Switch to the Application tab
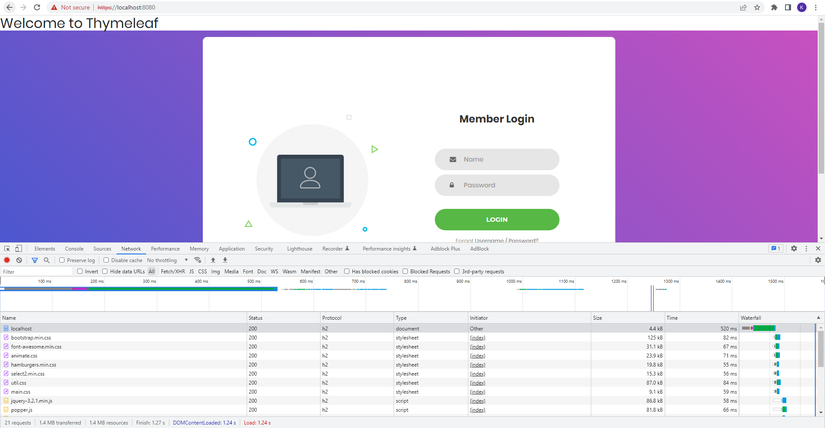 [232, 248]
